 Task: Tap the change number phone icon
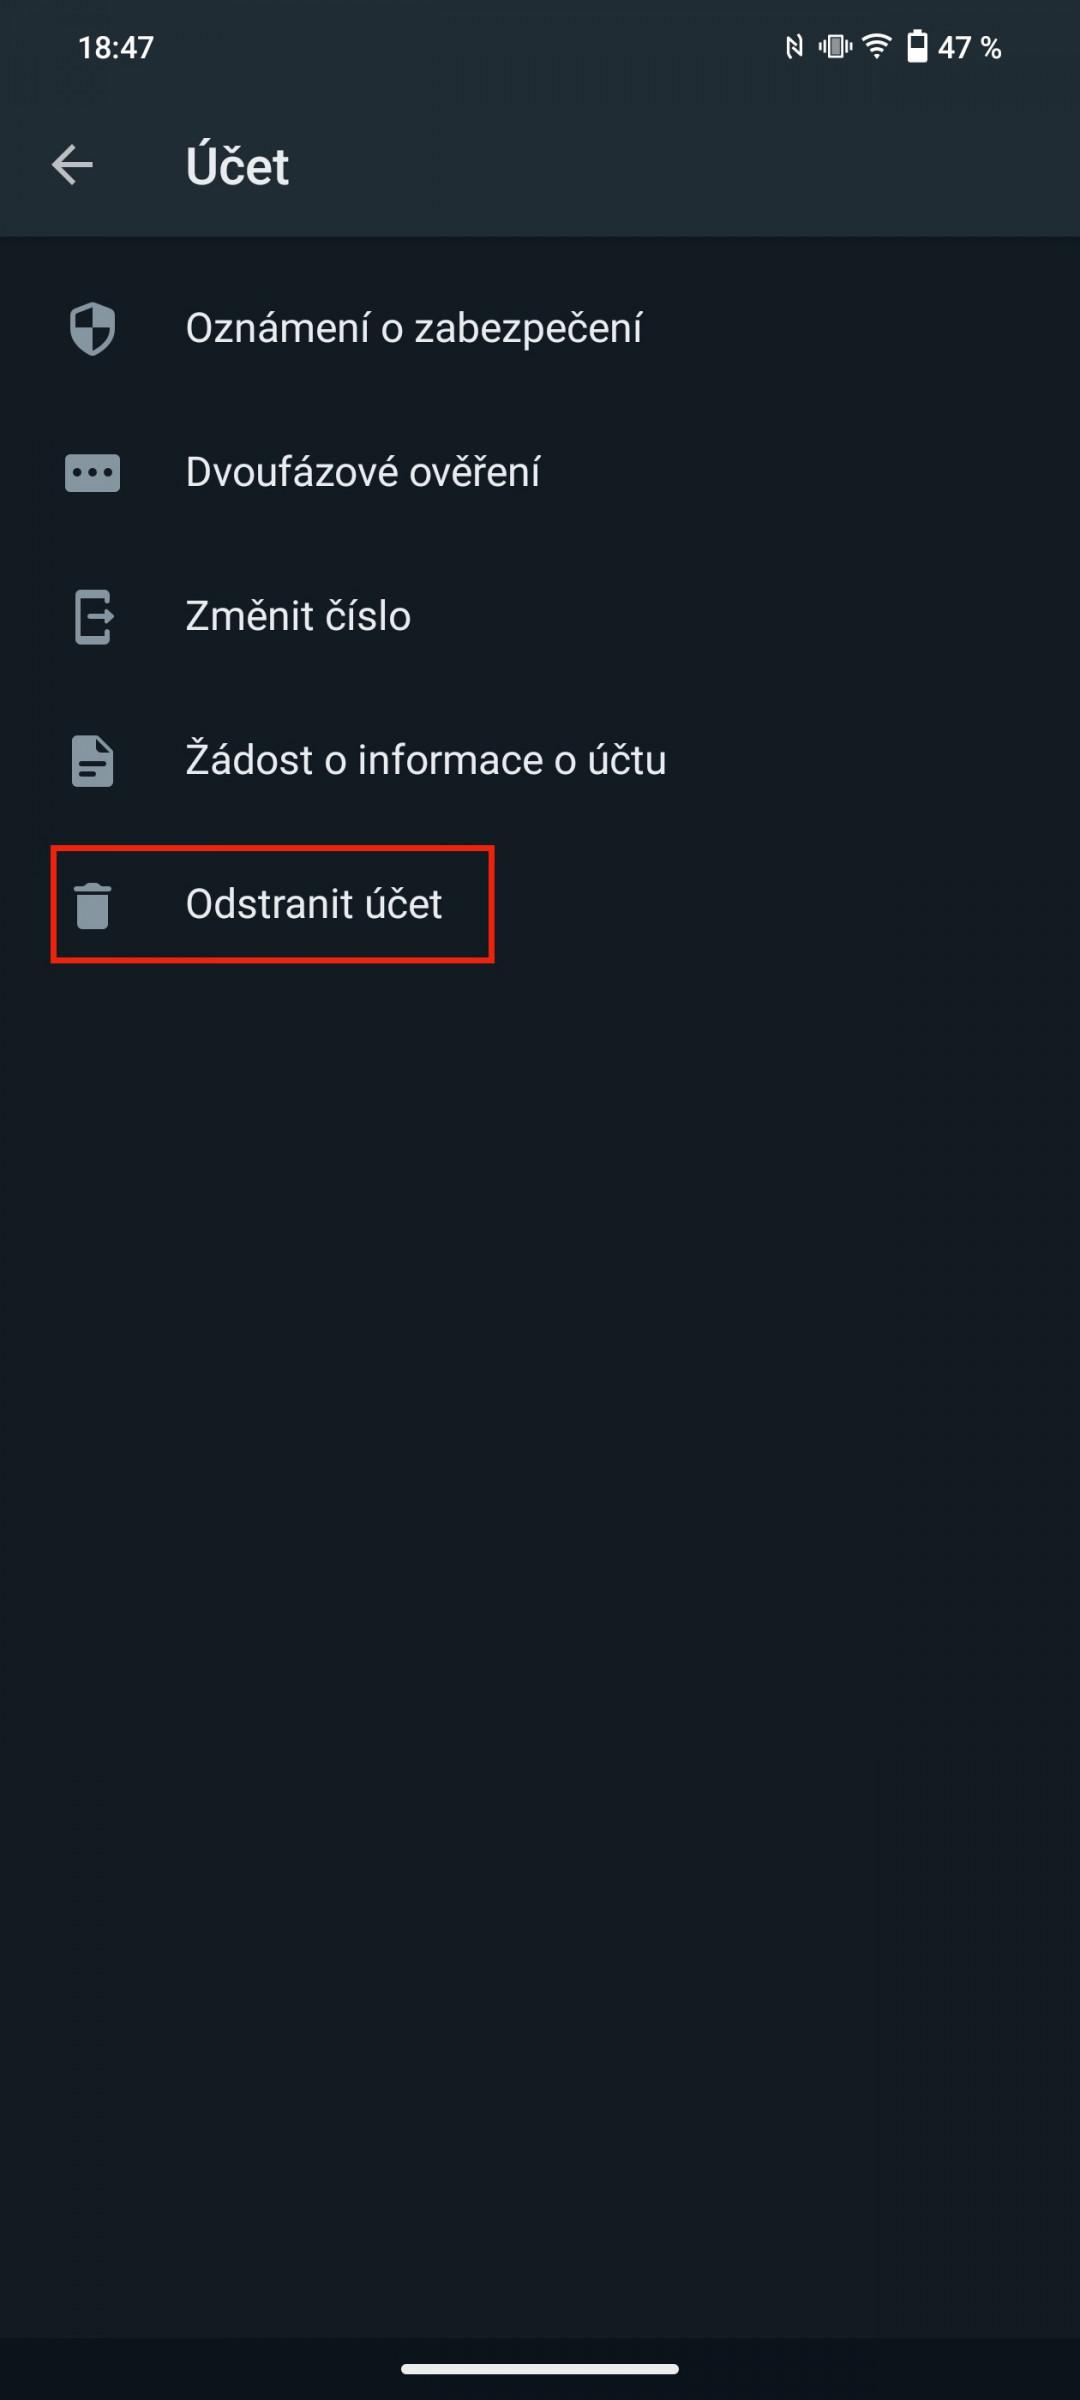[93, 616]
